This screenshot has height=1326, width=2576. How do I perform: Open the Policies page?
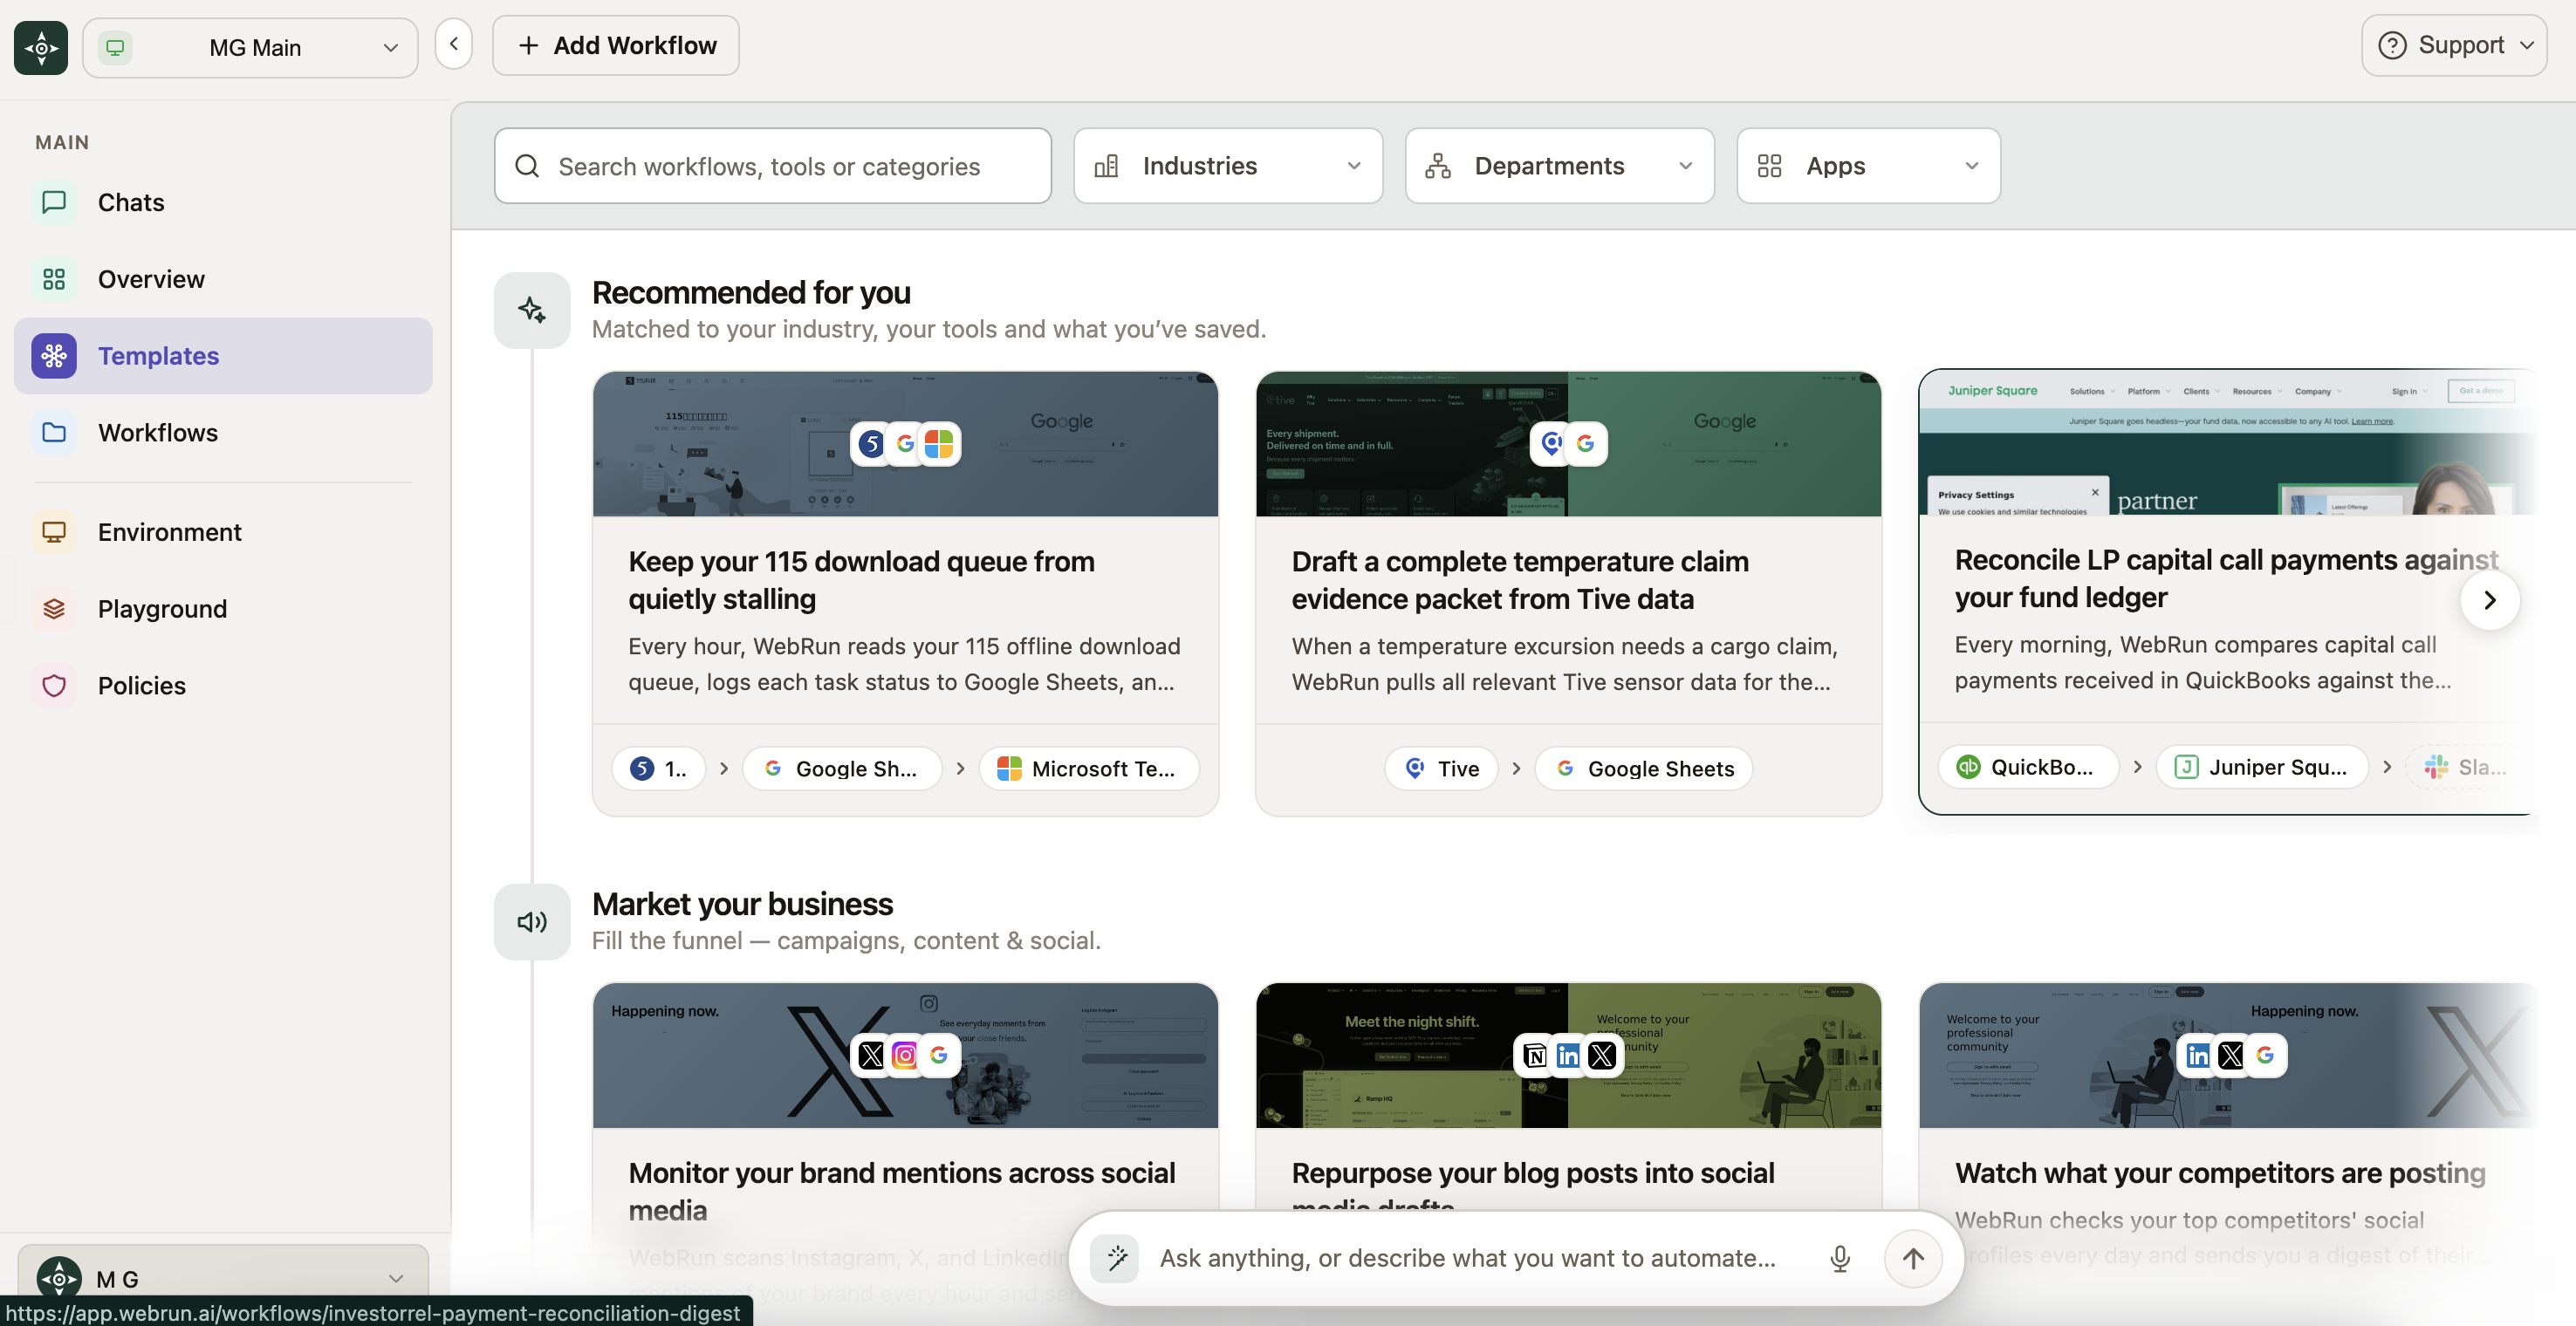[x=223, y=686]
